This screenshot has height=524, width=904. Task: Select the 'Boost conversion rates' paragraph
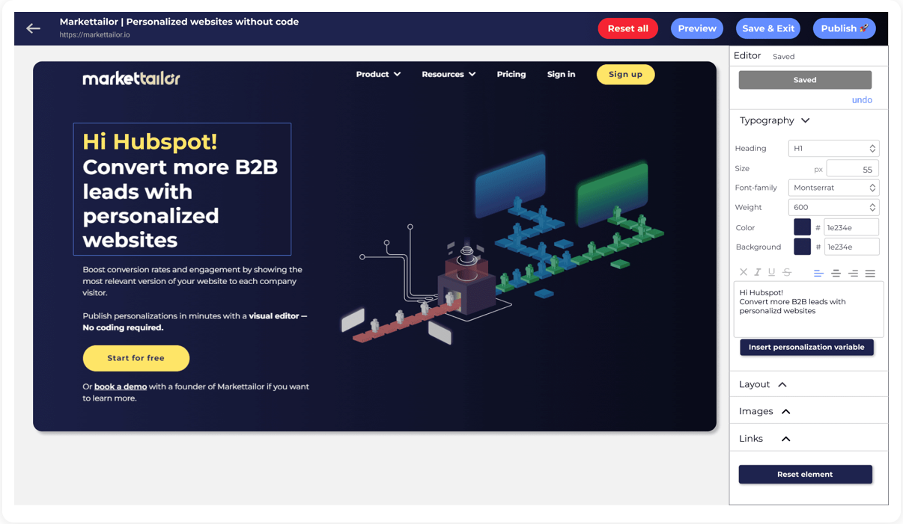click(x=193, y=281)
